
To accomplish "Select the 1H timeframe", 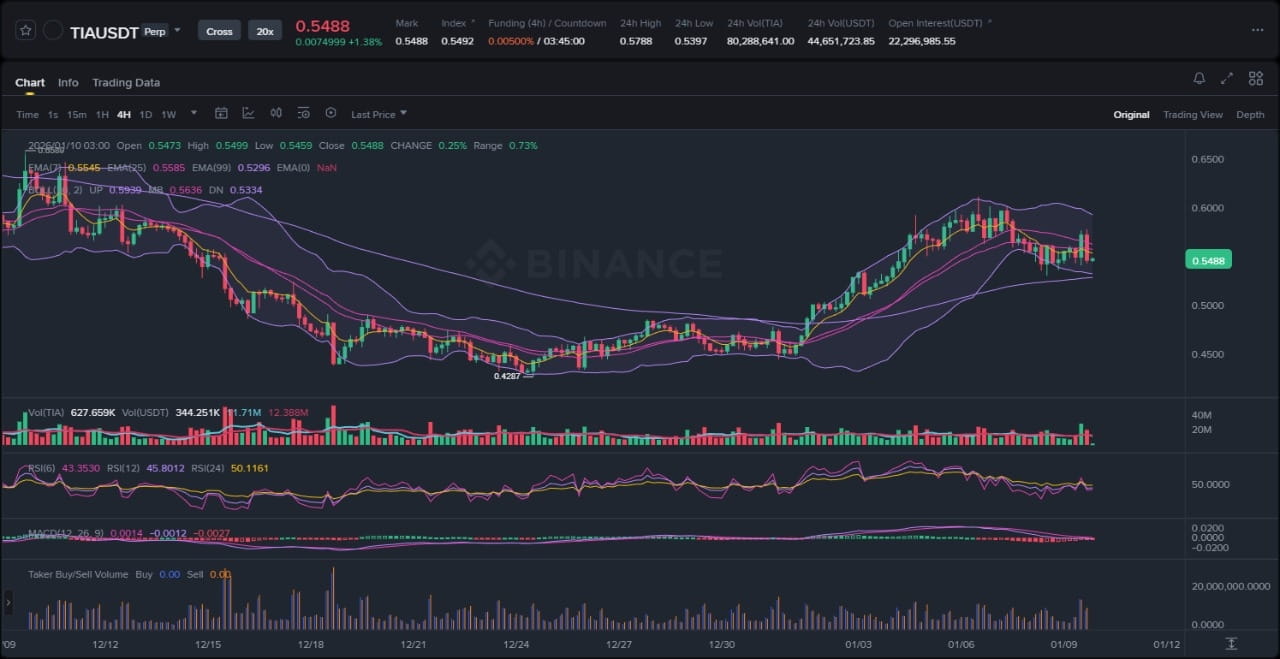I will click(102, 115).
